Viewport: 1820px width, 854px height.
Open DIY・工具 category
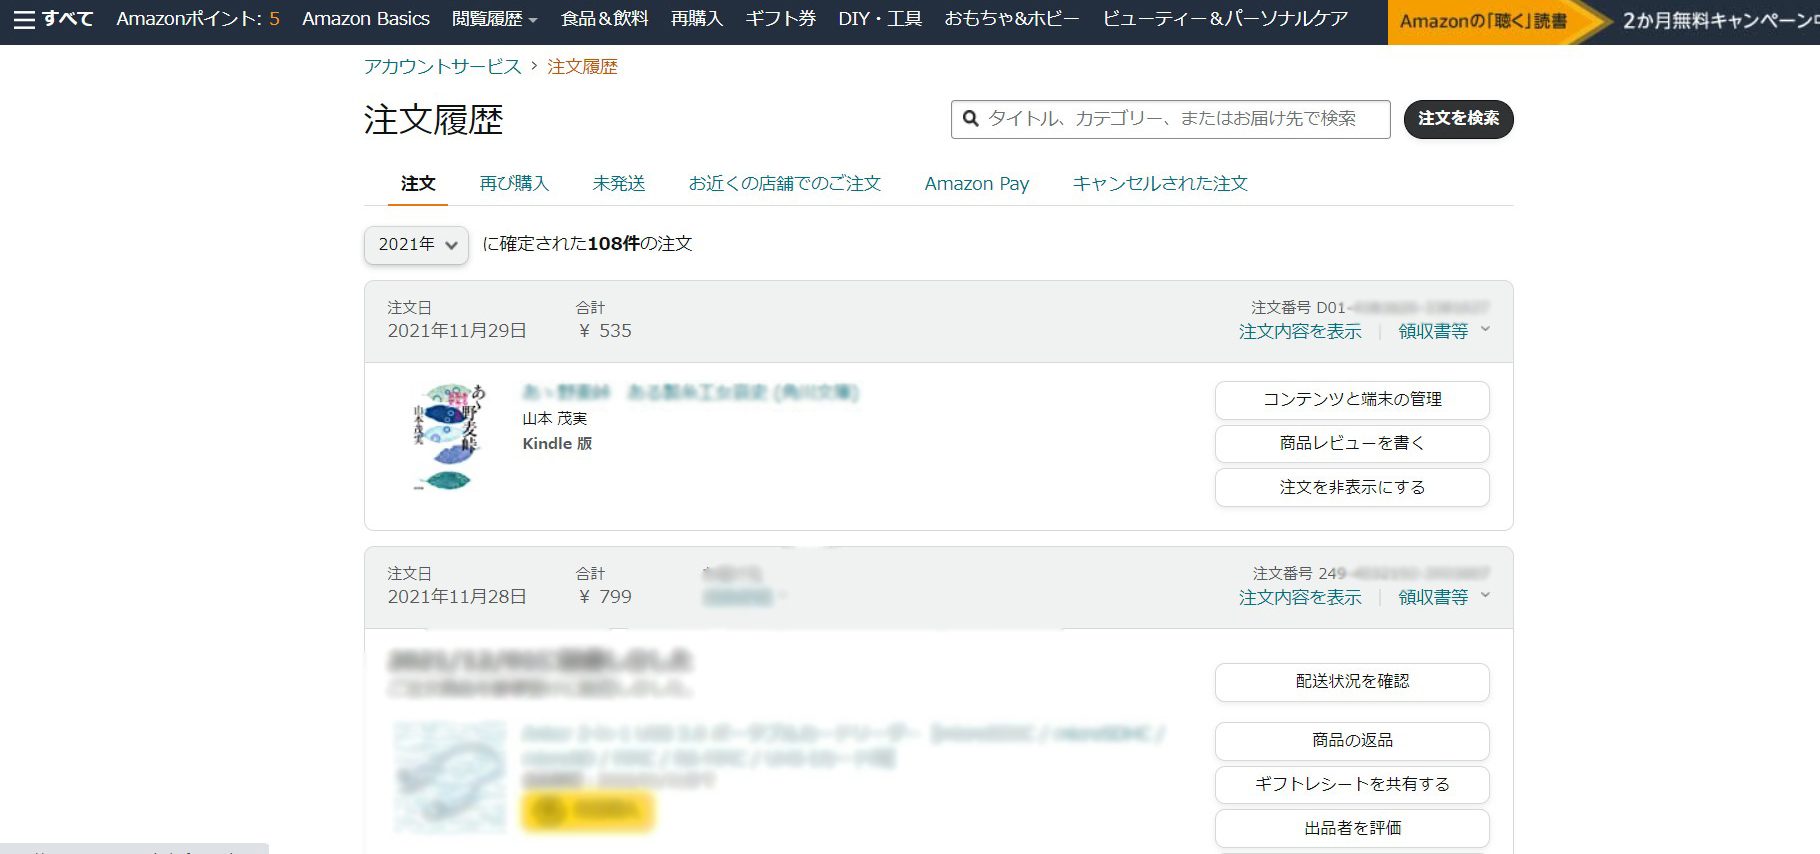point(880,19)
